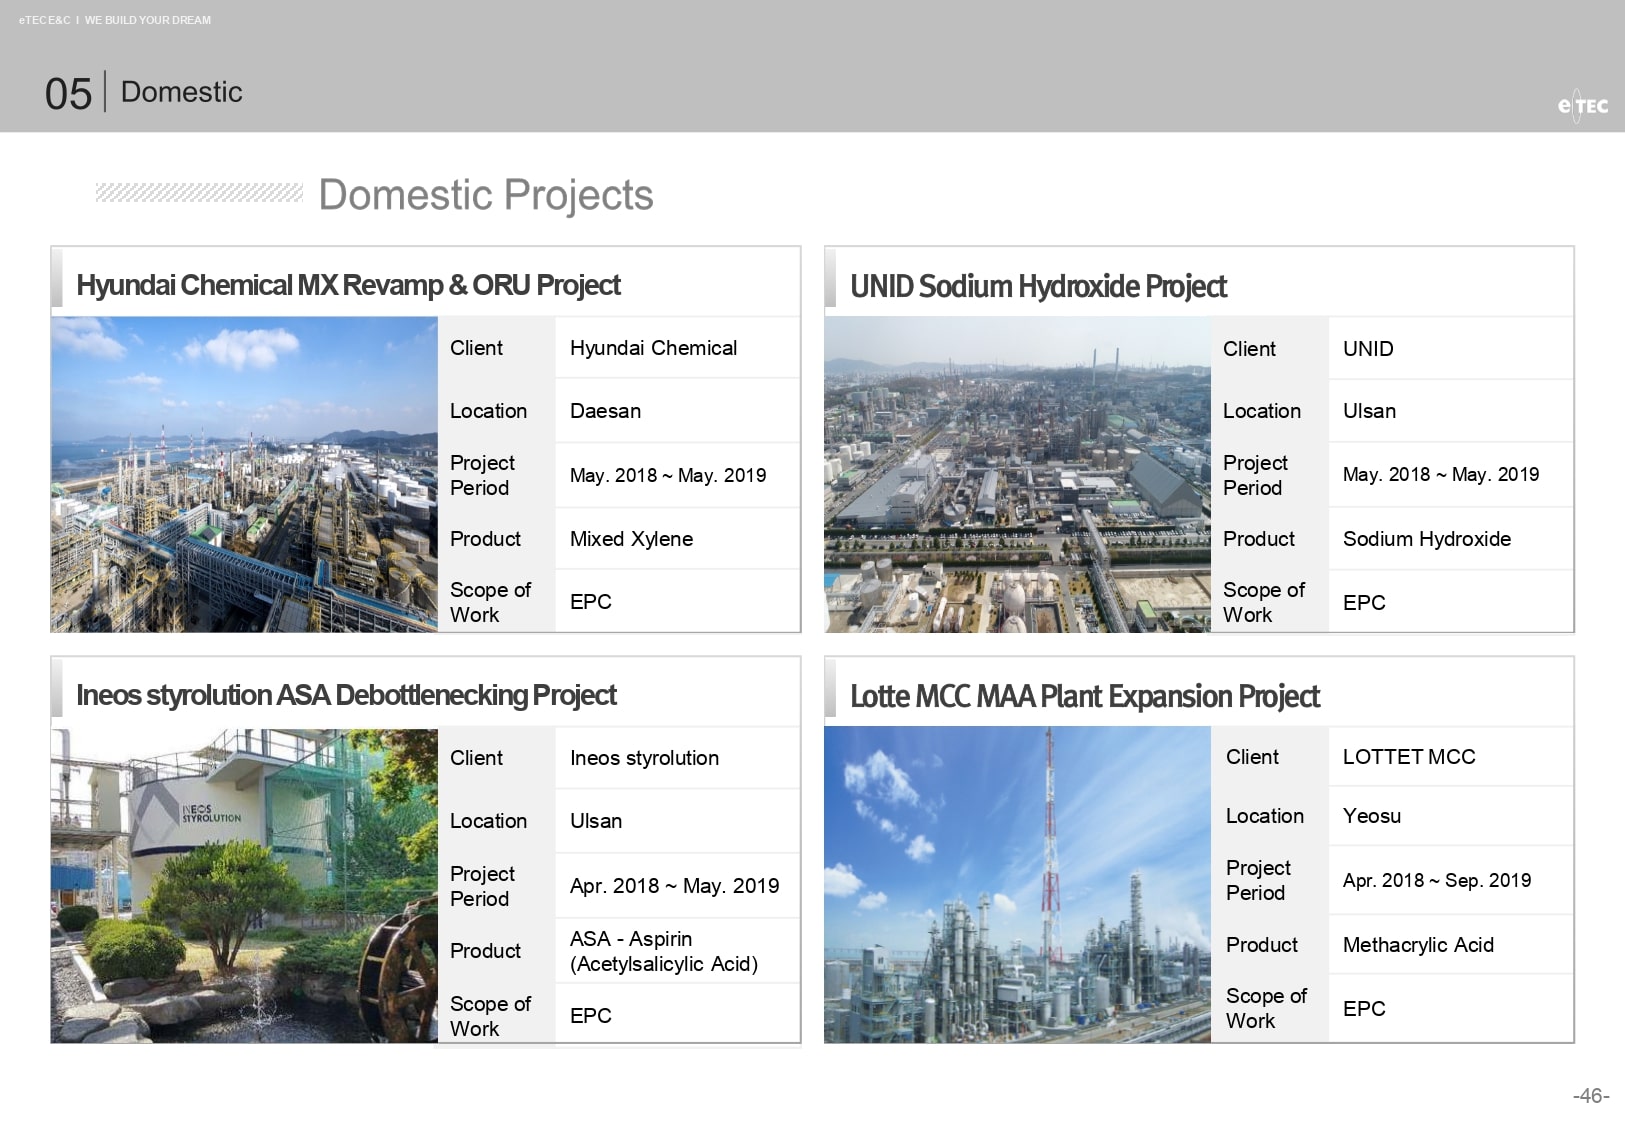Image resolution: width=1625 pixels, height=1125 pixels.
Task: Select the 'Domestic Projects' heading
Action: [486, 194]
